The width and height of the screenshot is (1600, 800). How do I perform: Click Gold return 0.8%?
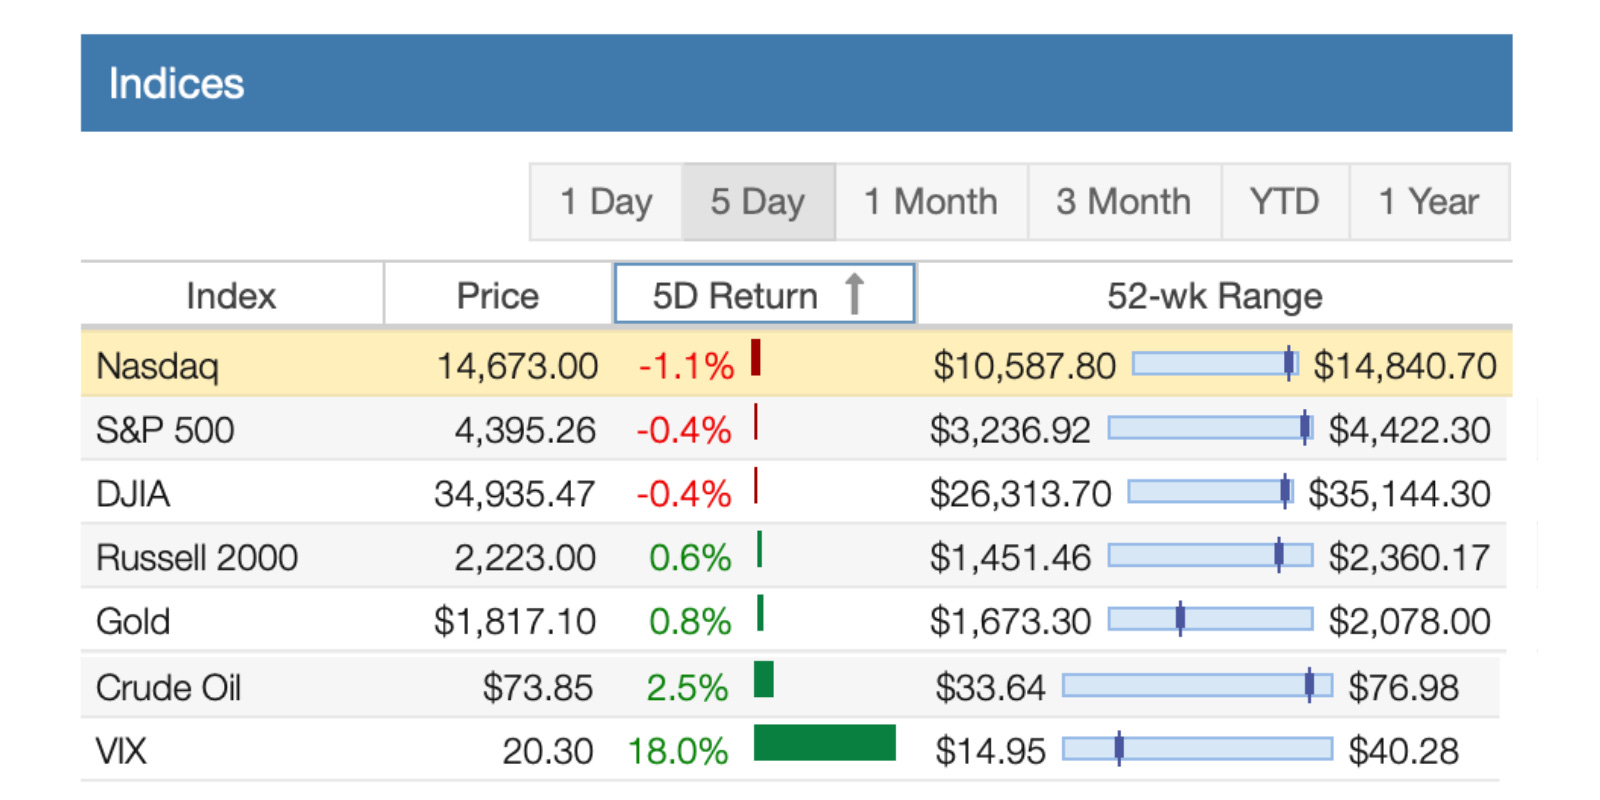[690, 621]
